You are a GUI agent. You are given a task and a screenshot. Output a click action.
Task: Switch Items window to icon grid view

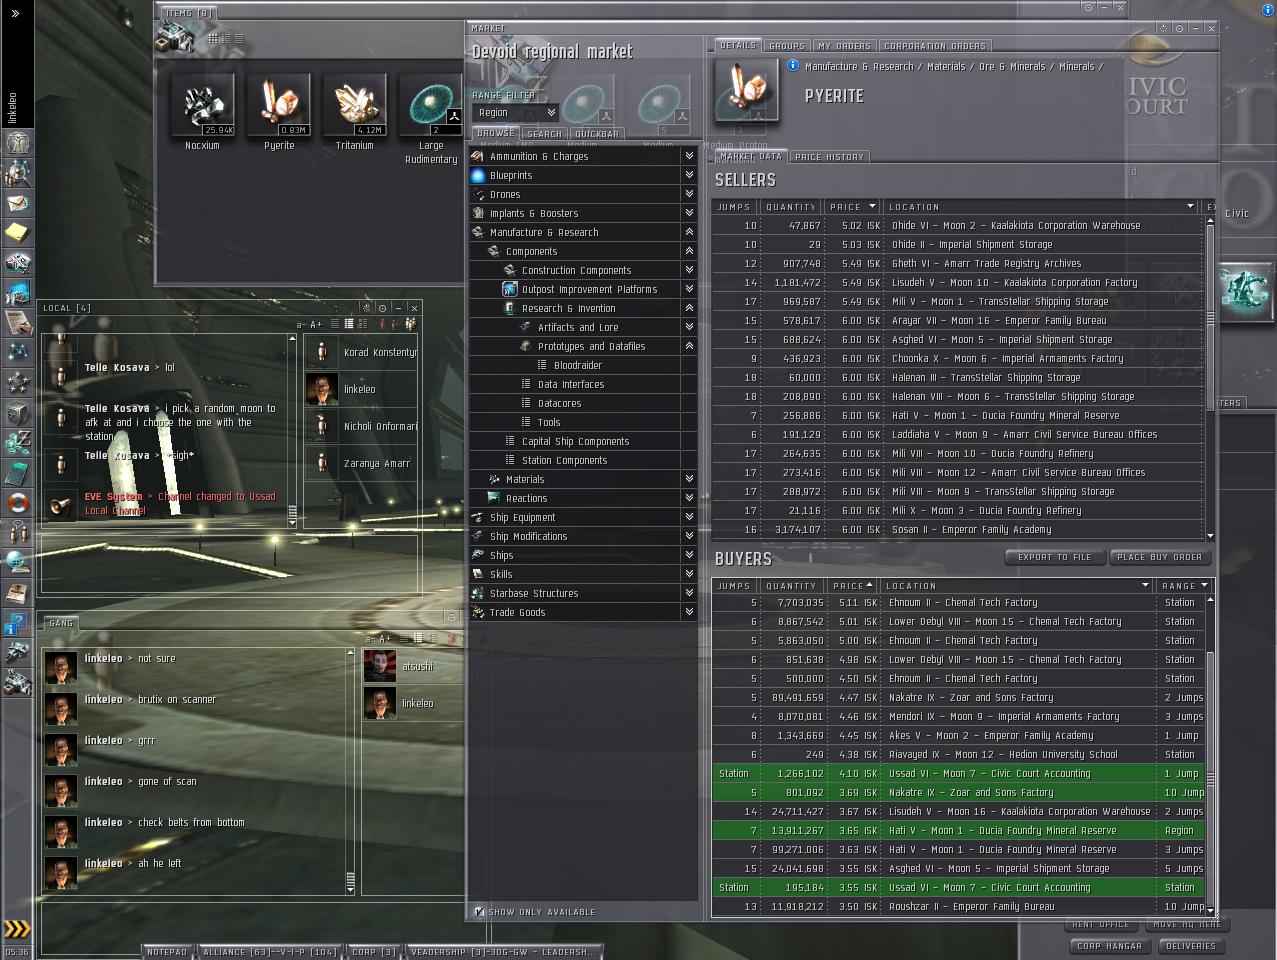tap(213, 39)
